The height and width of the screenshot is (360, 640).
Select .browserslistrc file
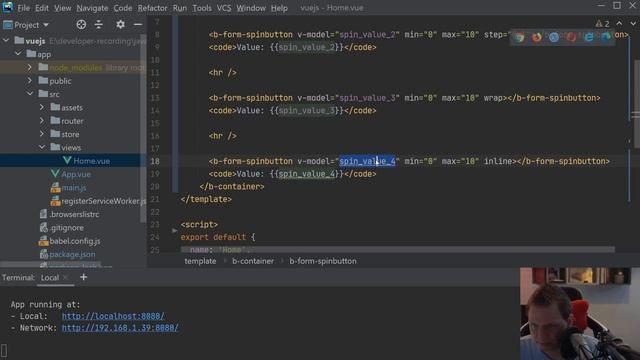74,214
